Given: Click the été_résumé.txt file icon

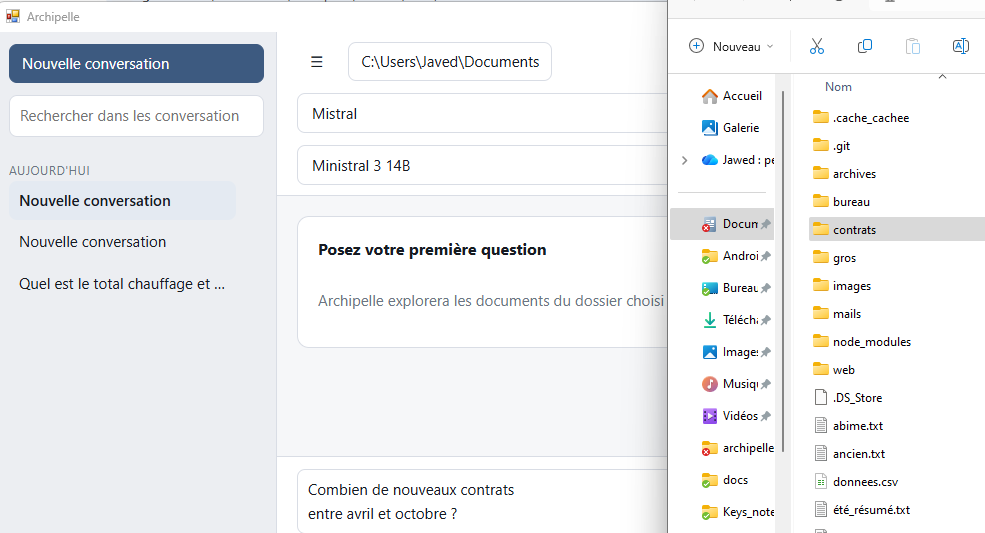Looking at the screenshot, I should pos(820,509).
